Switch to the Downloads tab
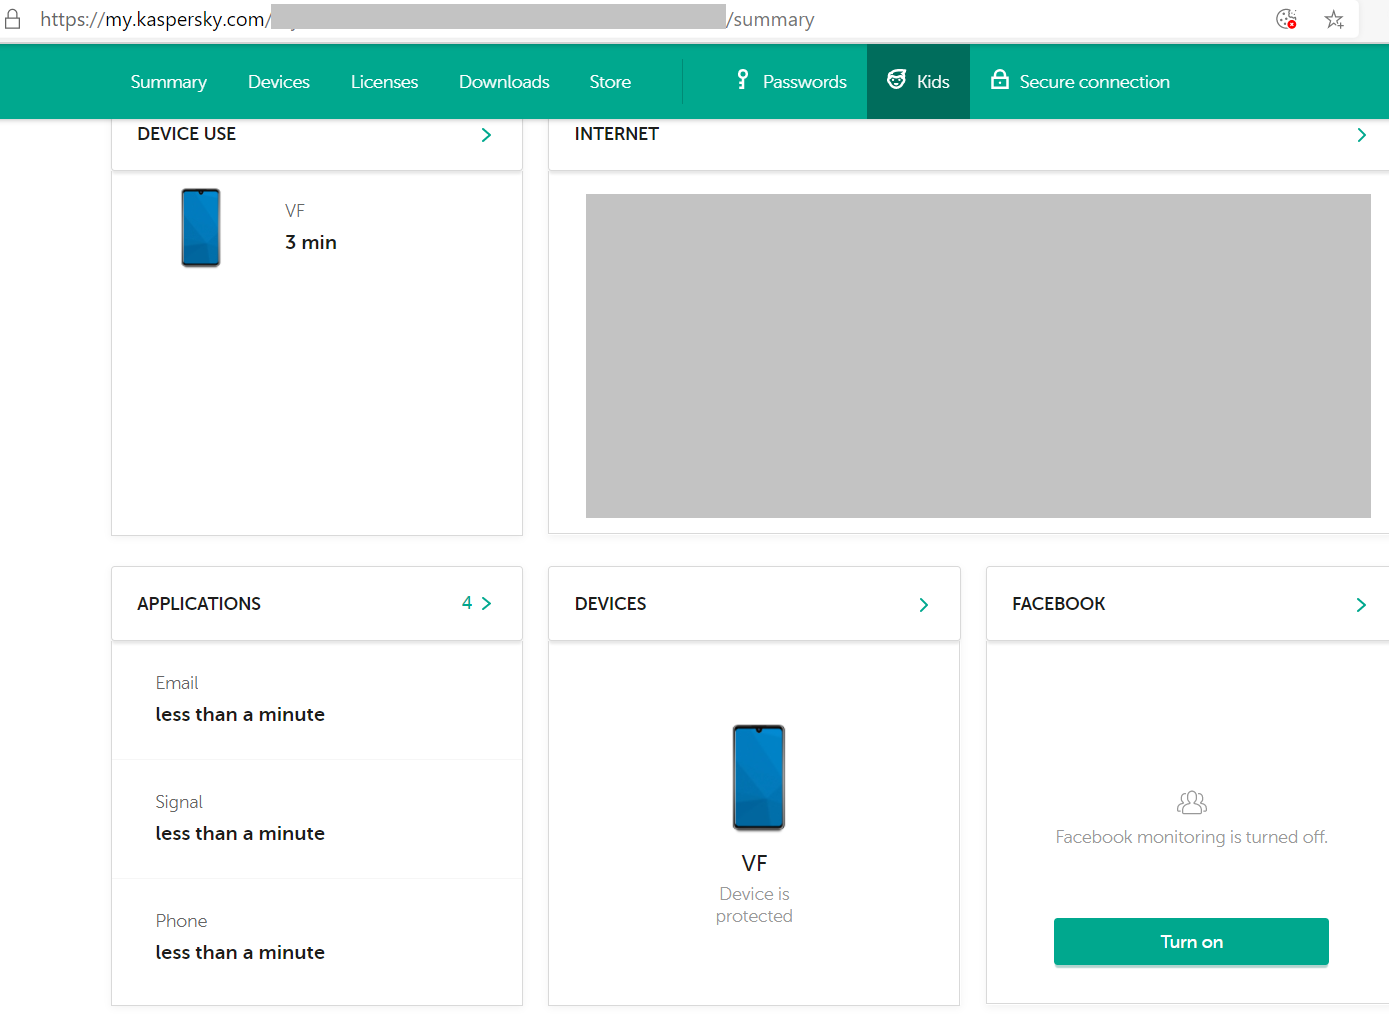The width and height of the screenshot is (1389, 1027). 504,82
